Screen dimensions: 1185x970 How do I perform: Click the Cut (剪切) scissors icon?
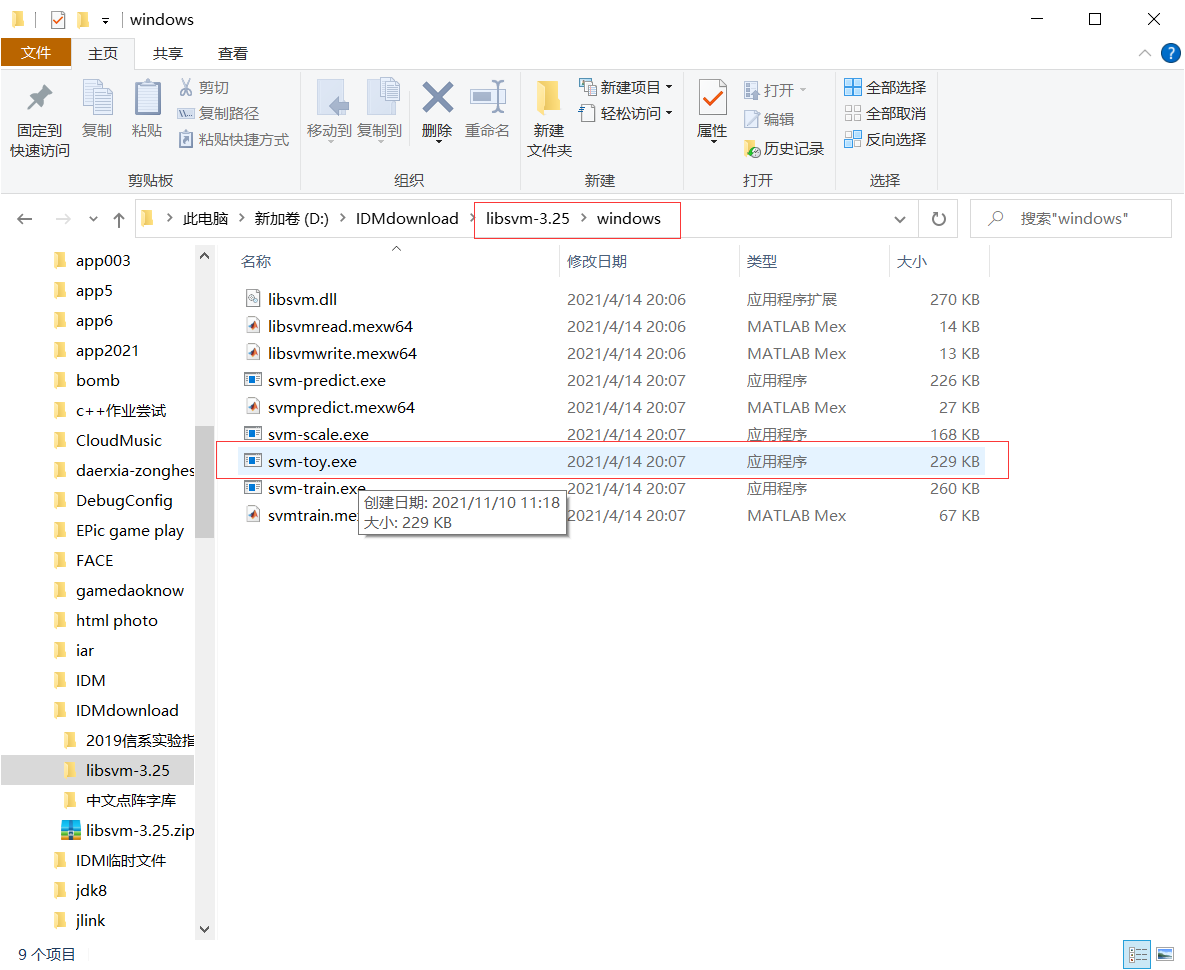tap(186, 88)
